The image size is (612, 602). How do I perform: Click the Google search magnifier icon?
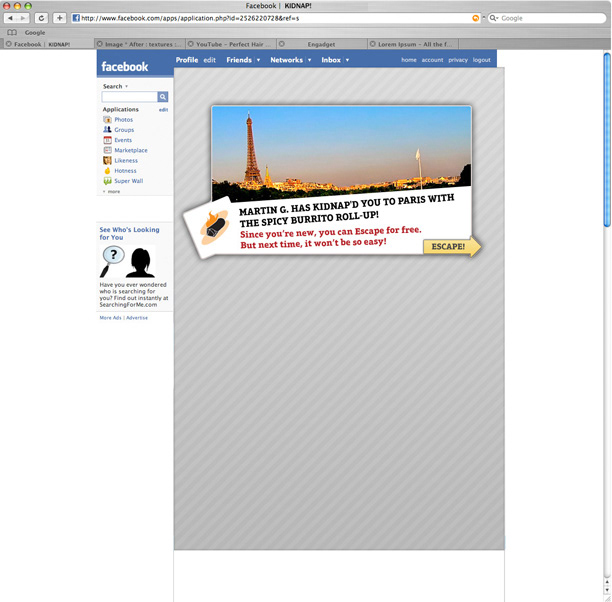[494, 18]
